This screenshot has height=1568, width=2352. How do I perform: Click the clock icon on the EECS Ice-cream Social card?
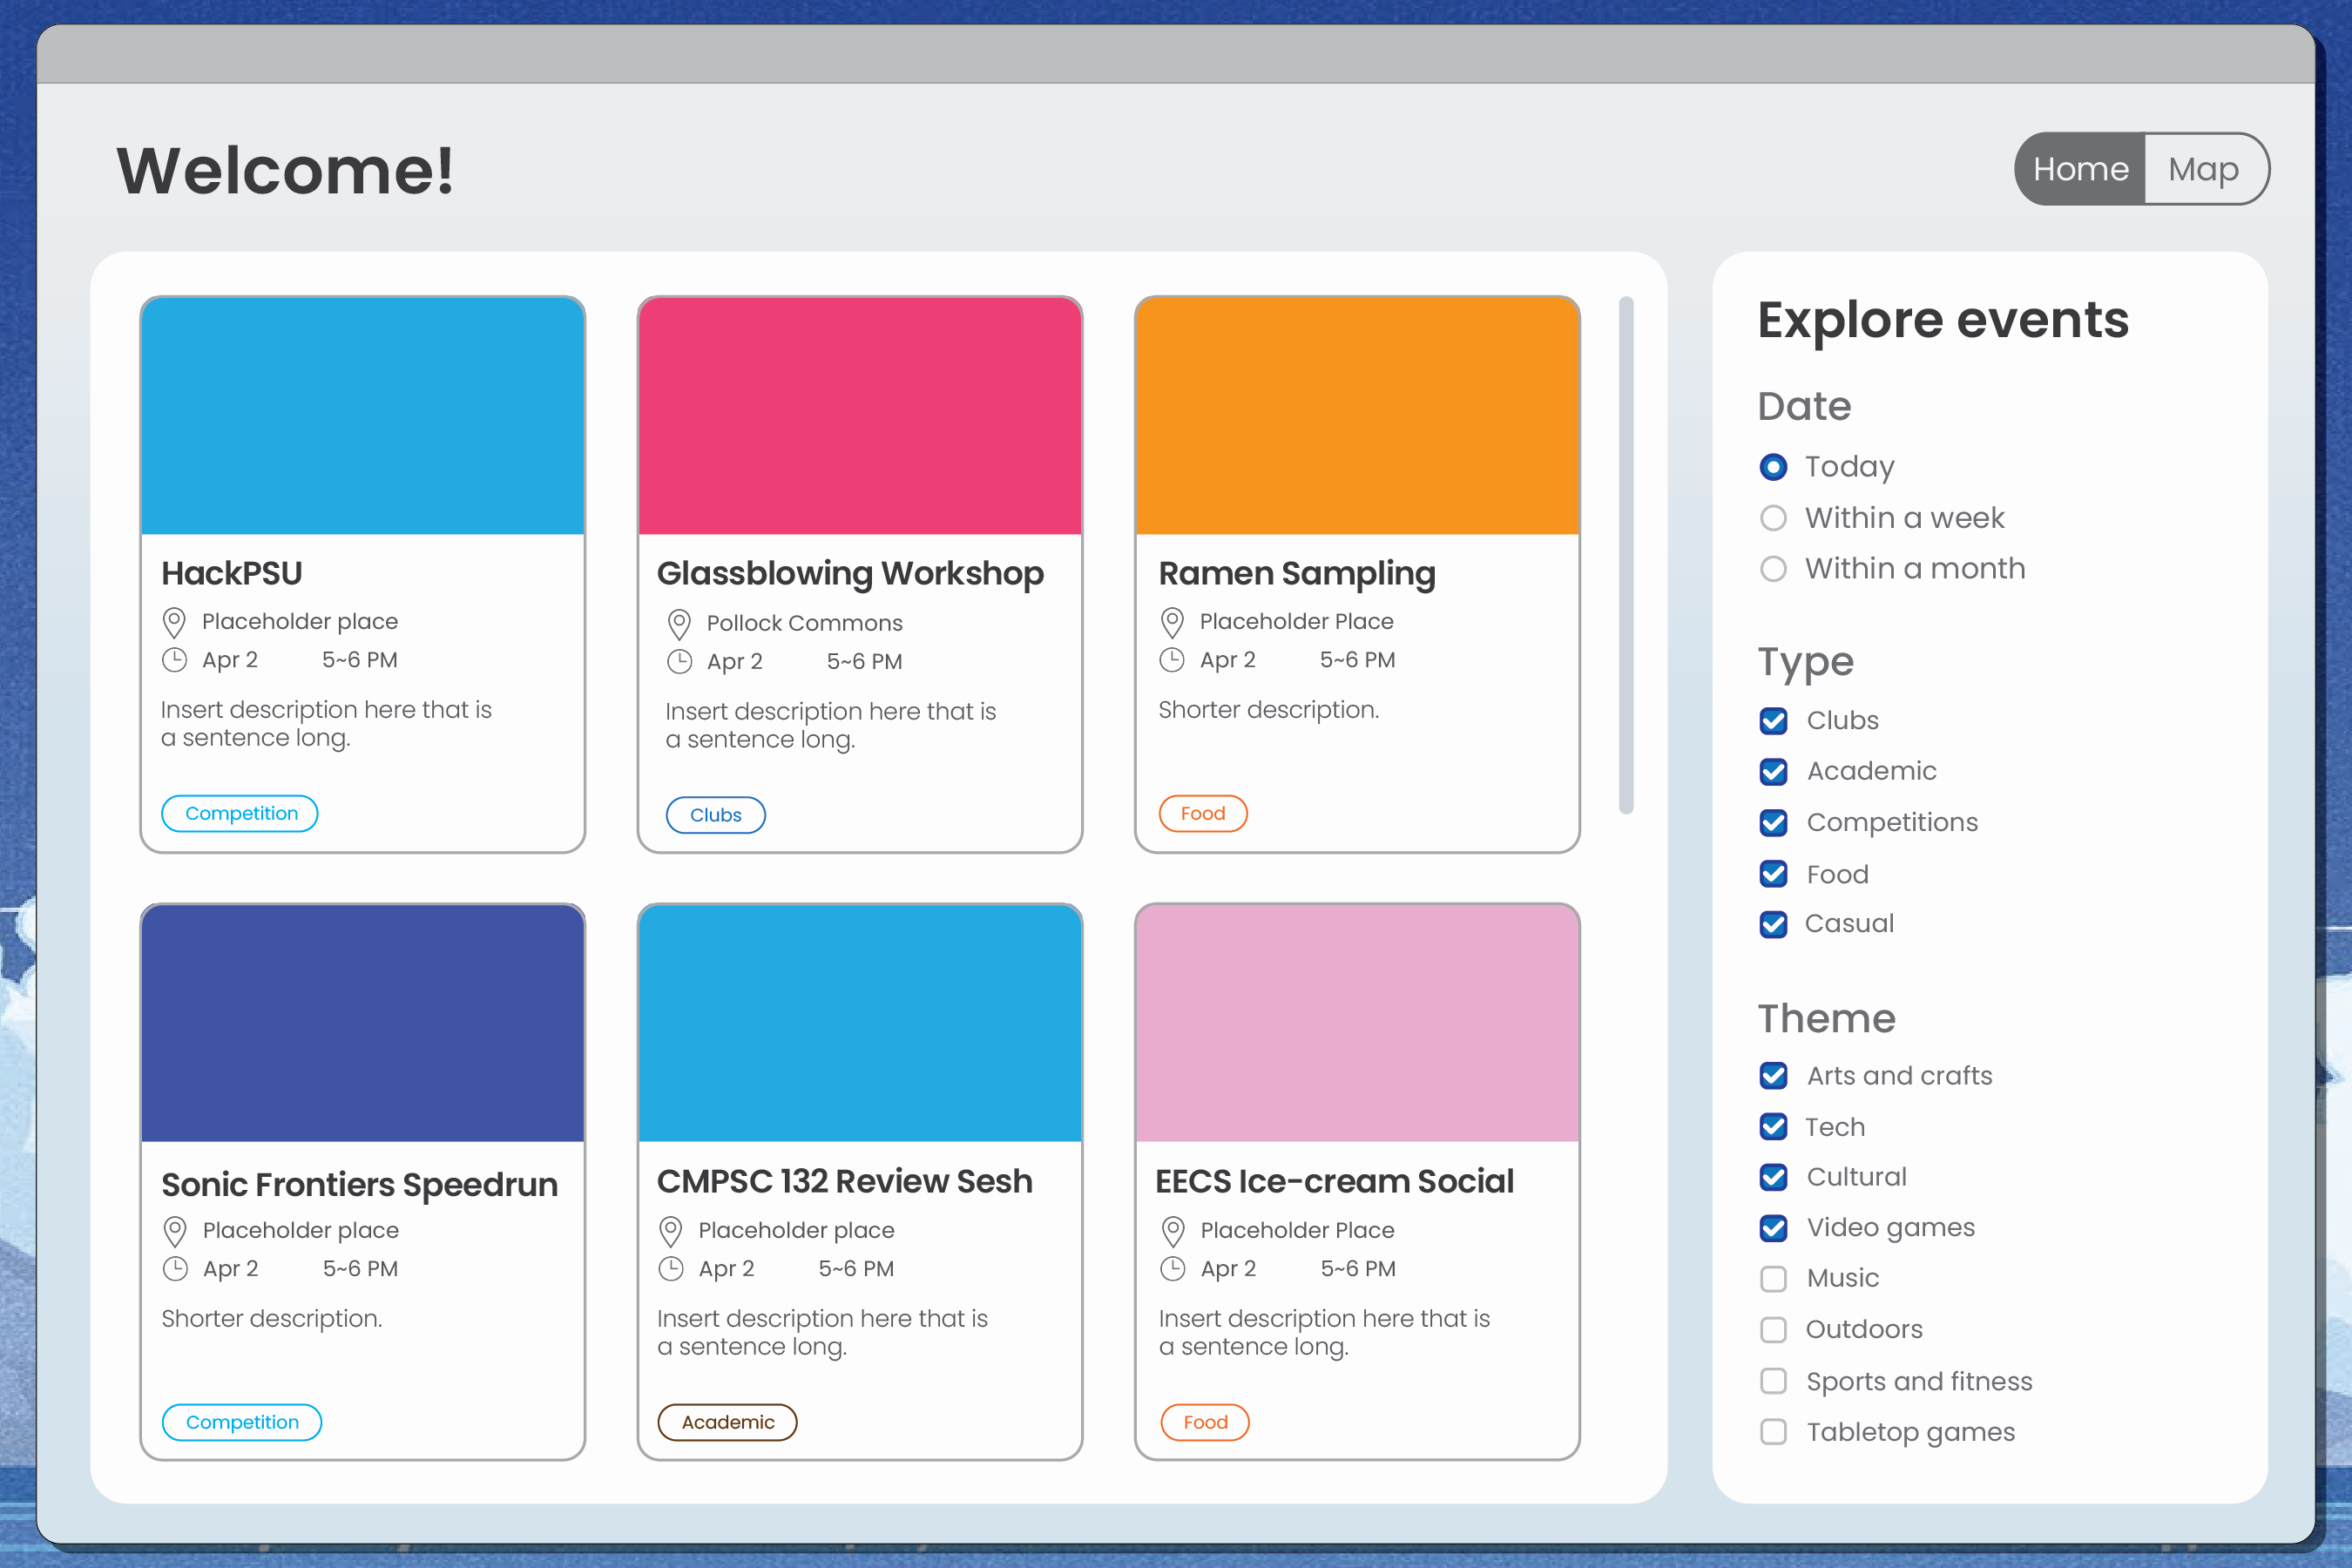click(x=1172, y=1268)
